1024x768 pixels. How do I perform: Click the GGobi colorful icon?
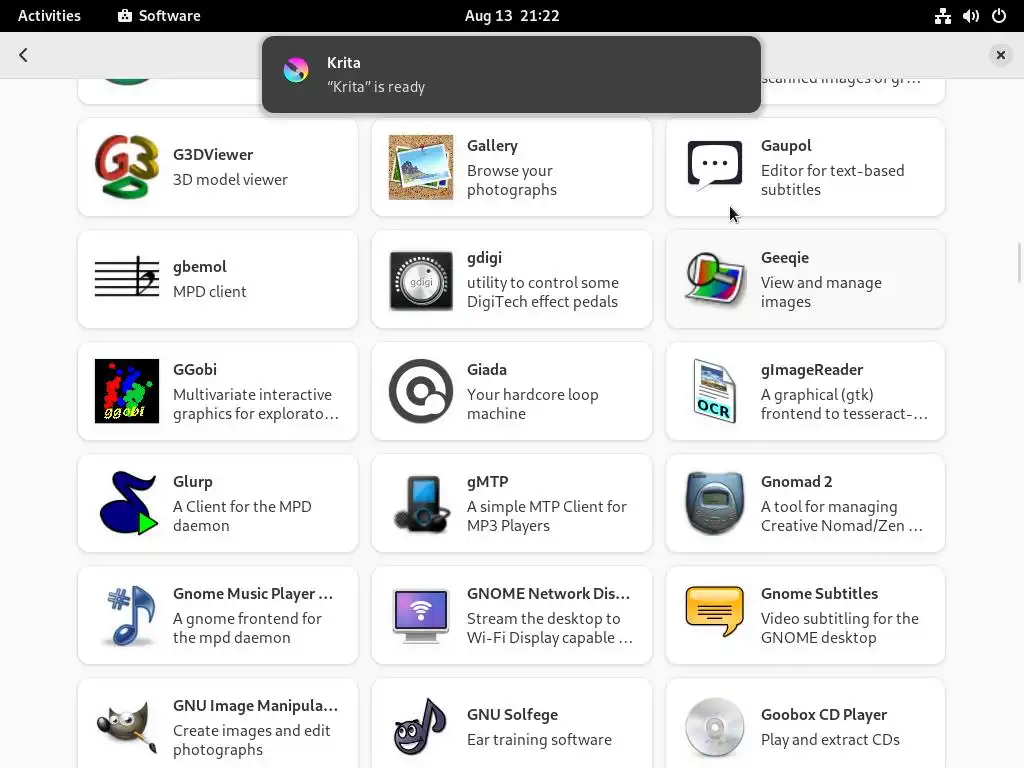pos(127,391)
